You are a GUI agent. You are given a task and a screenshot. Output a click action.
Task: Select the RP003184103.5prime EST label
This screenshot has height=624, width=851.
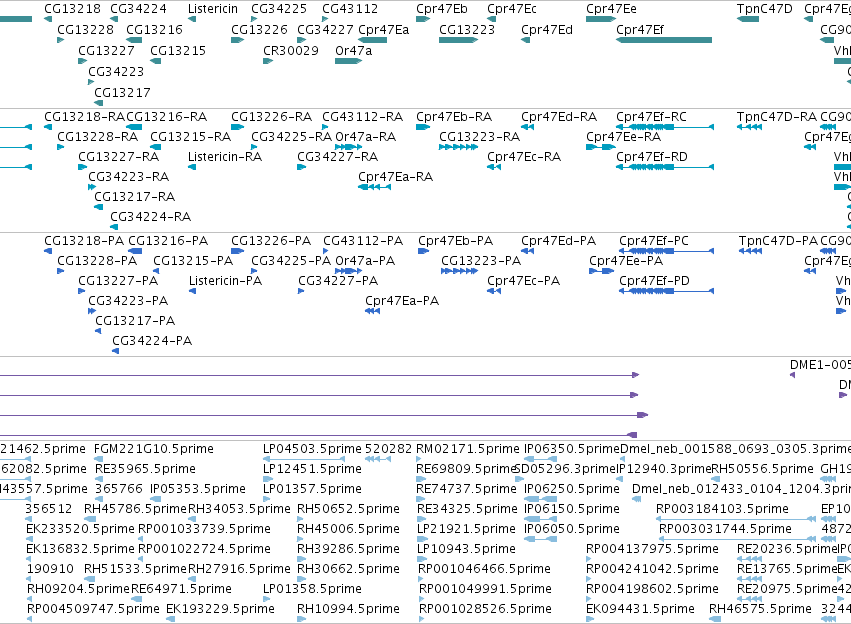coord(722,510)
